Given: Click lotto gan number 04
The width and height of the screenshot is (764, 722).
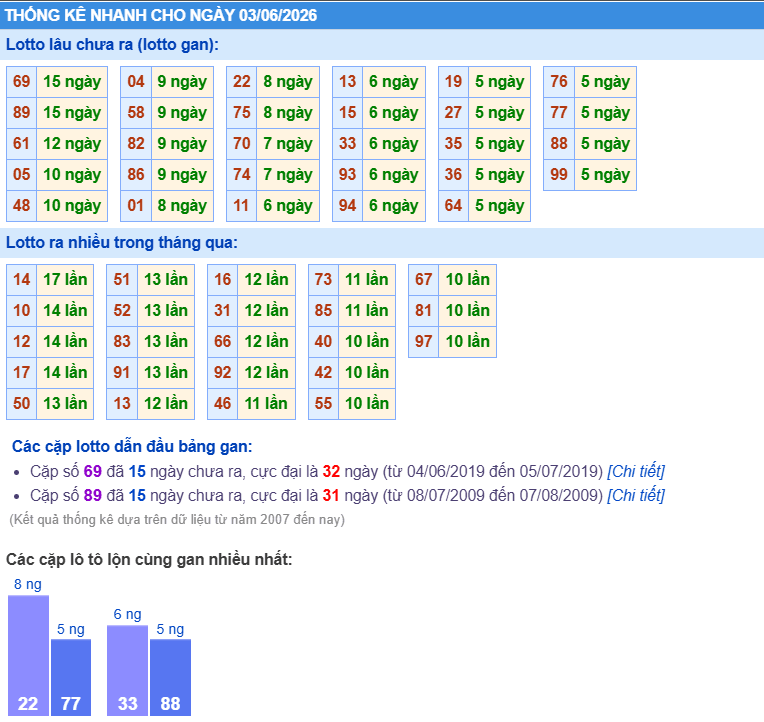Looking at the screenshot, I should [x=136, y=81].
